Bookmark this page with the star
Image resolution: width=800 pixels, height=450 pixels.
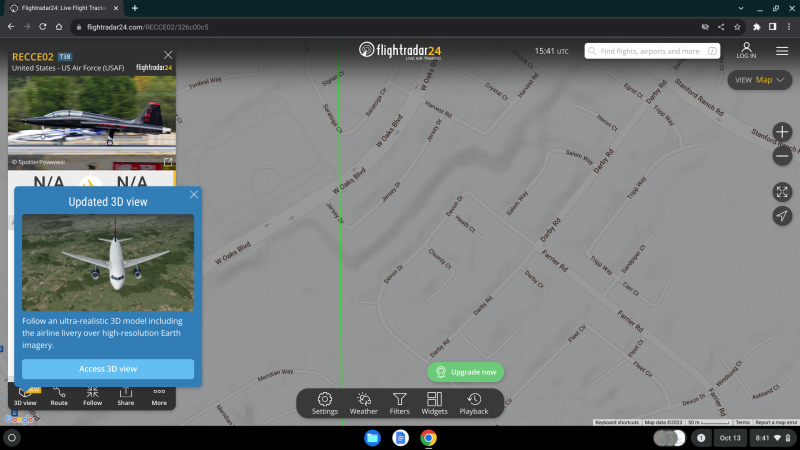pyautogui.click(x=737, y=27)
